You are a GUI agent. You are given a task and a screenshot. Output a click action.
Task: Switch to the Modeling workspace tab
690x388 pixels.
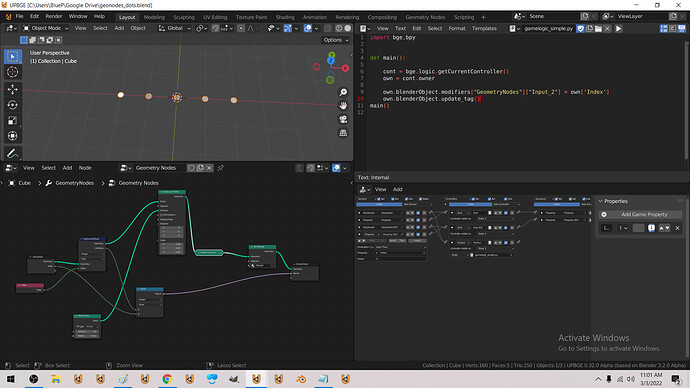(x=154, y=17)
